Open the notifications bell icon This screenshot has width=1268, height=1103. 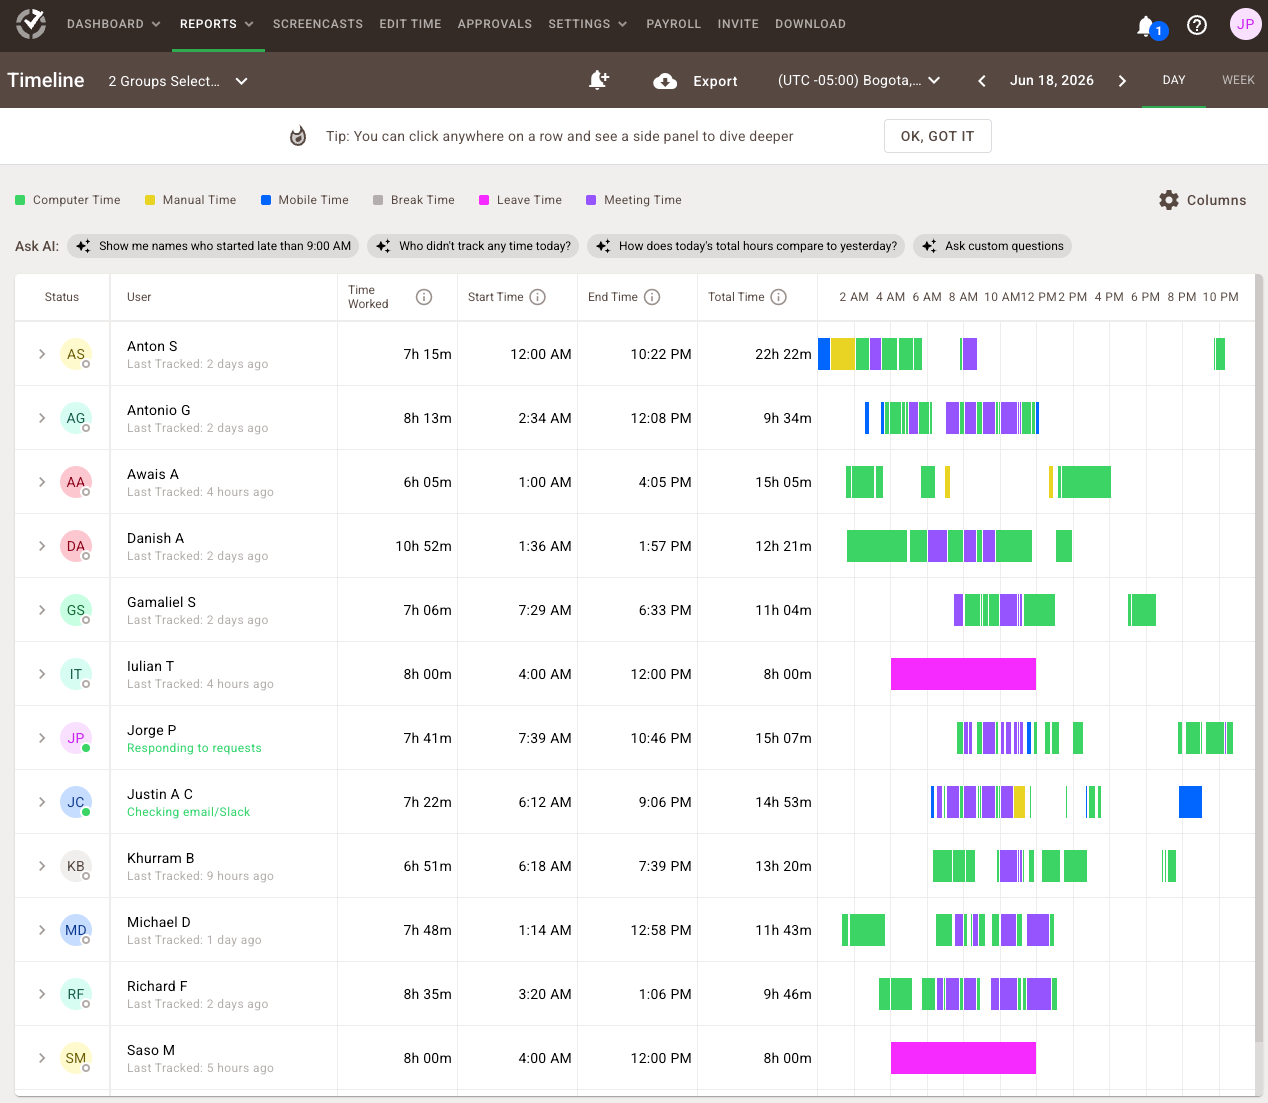coord(1146,26)
